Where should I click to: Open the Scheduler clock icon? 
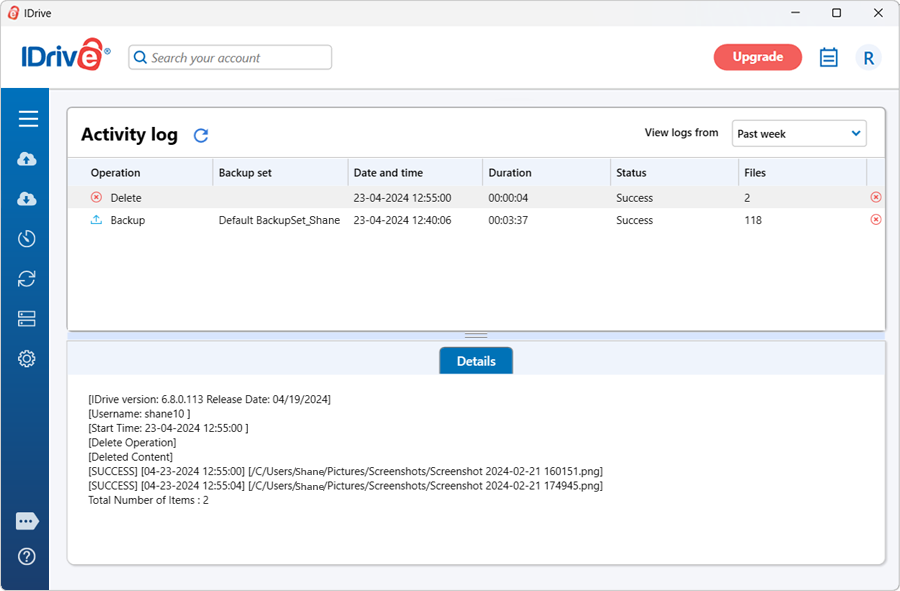coord(27,239)
